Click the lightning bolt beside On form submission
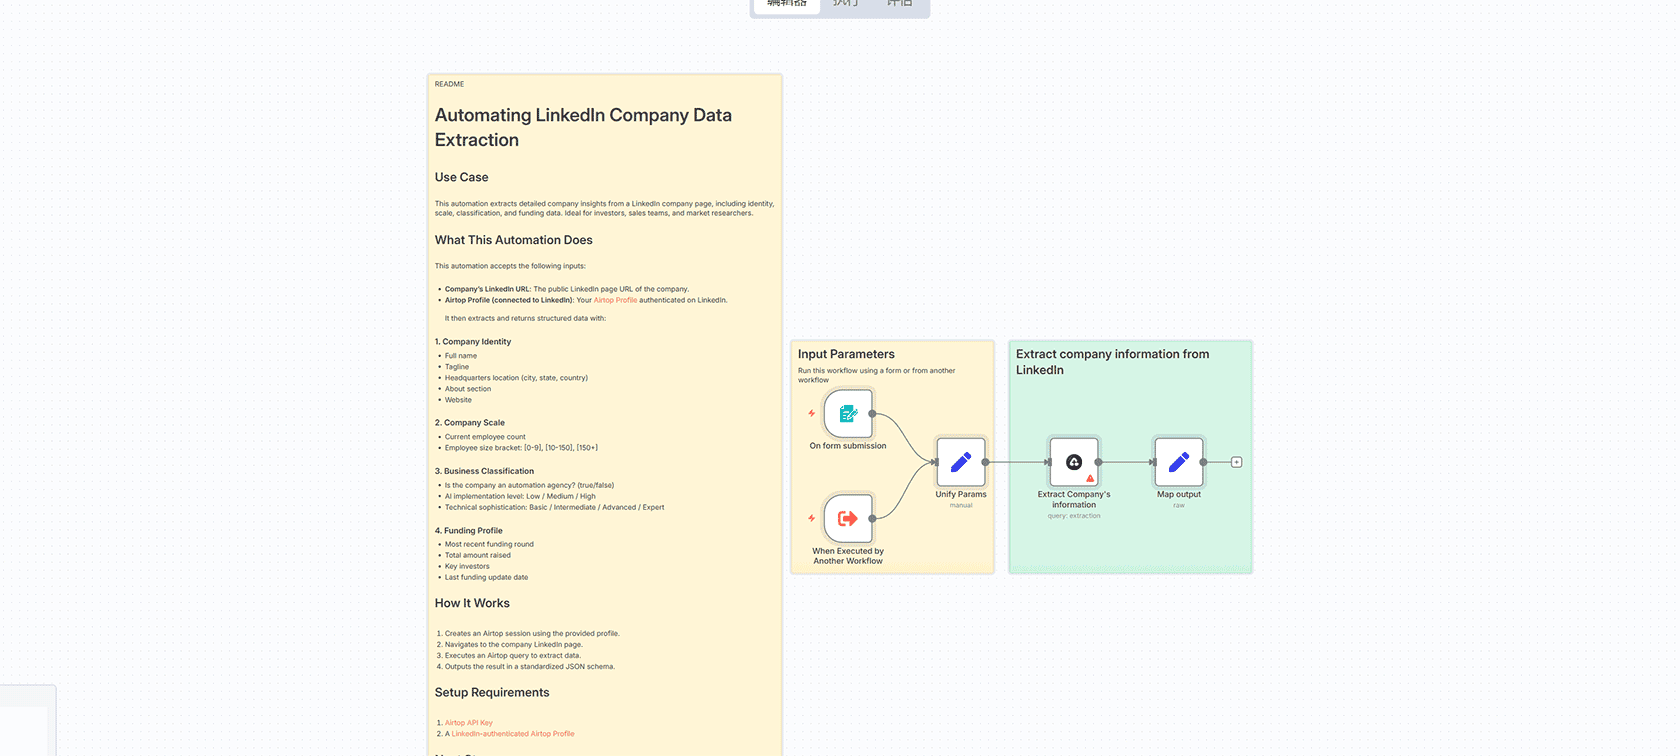The image size is (1680, 756). [x=812, y=413]
